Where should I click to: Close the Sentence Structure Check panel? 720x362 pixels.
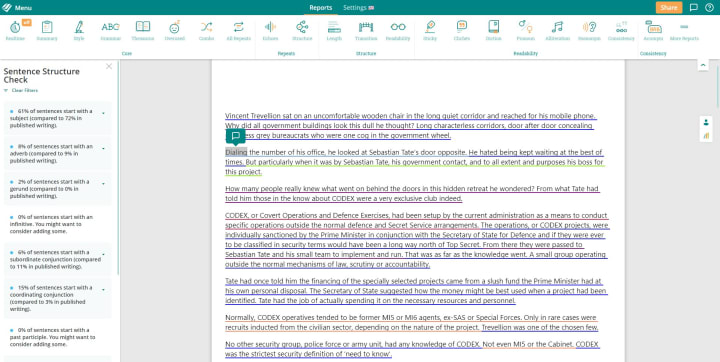pos(109,67)
